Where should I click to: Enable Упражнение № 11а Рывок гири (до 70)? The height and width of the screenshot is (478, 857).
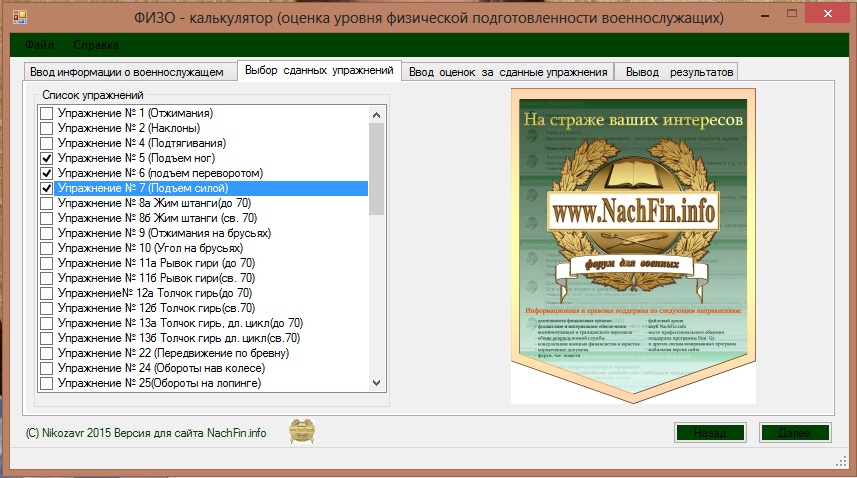coord(46,263)
